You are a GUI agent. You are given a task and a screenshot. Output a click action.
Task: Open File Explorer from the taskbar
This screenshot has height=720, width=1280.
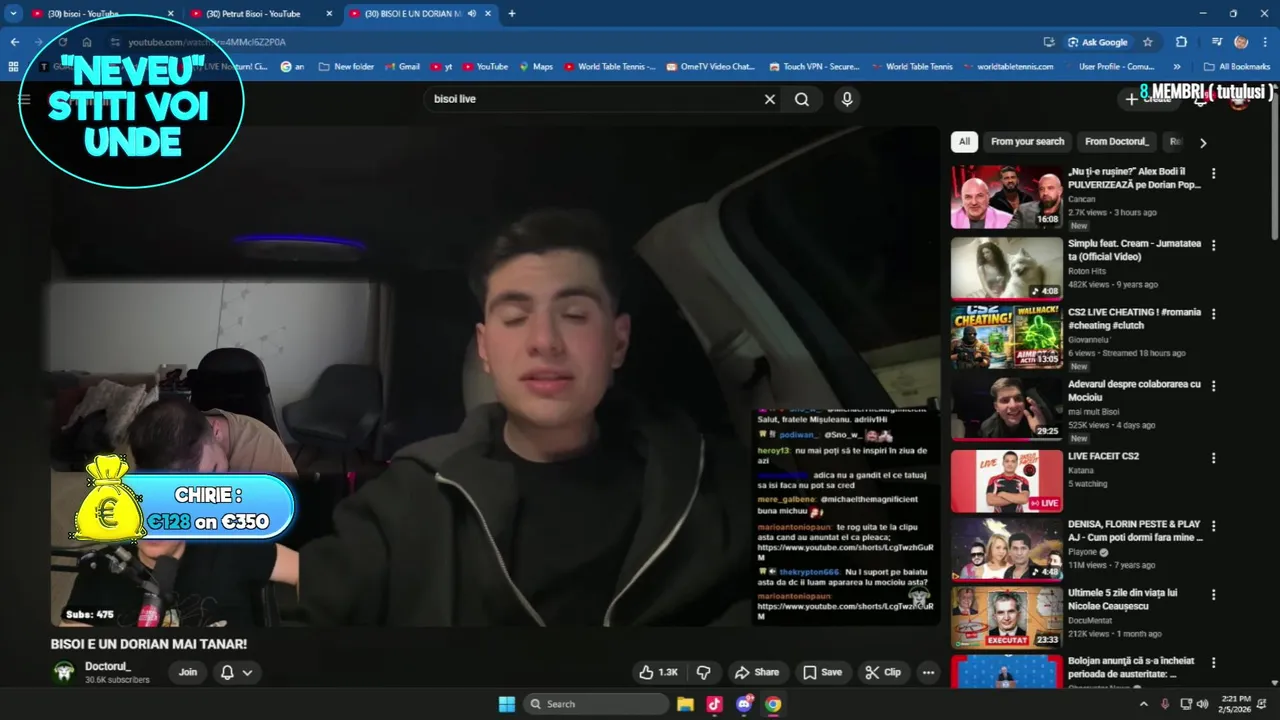pyautogui.click(x=685, y=704)
